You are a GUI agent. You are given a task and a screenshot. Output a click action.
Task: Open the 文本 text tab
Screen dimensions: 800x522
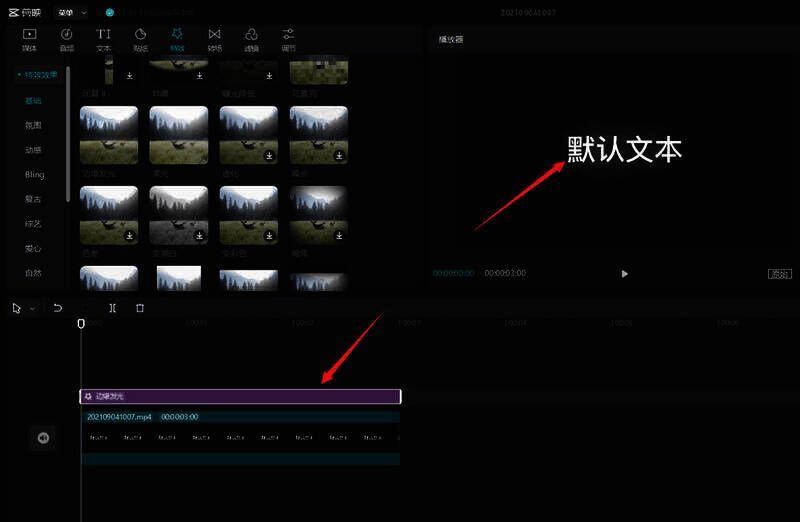(104, 40)
